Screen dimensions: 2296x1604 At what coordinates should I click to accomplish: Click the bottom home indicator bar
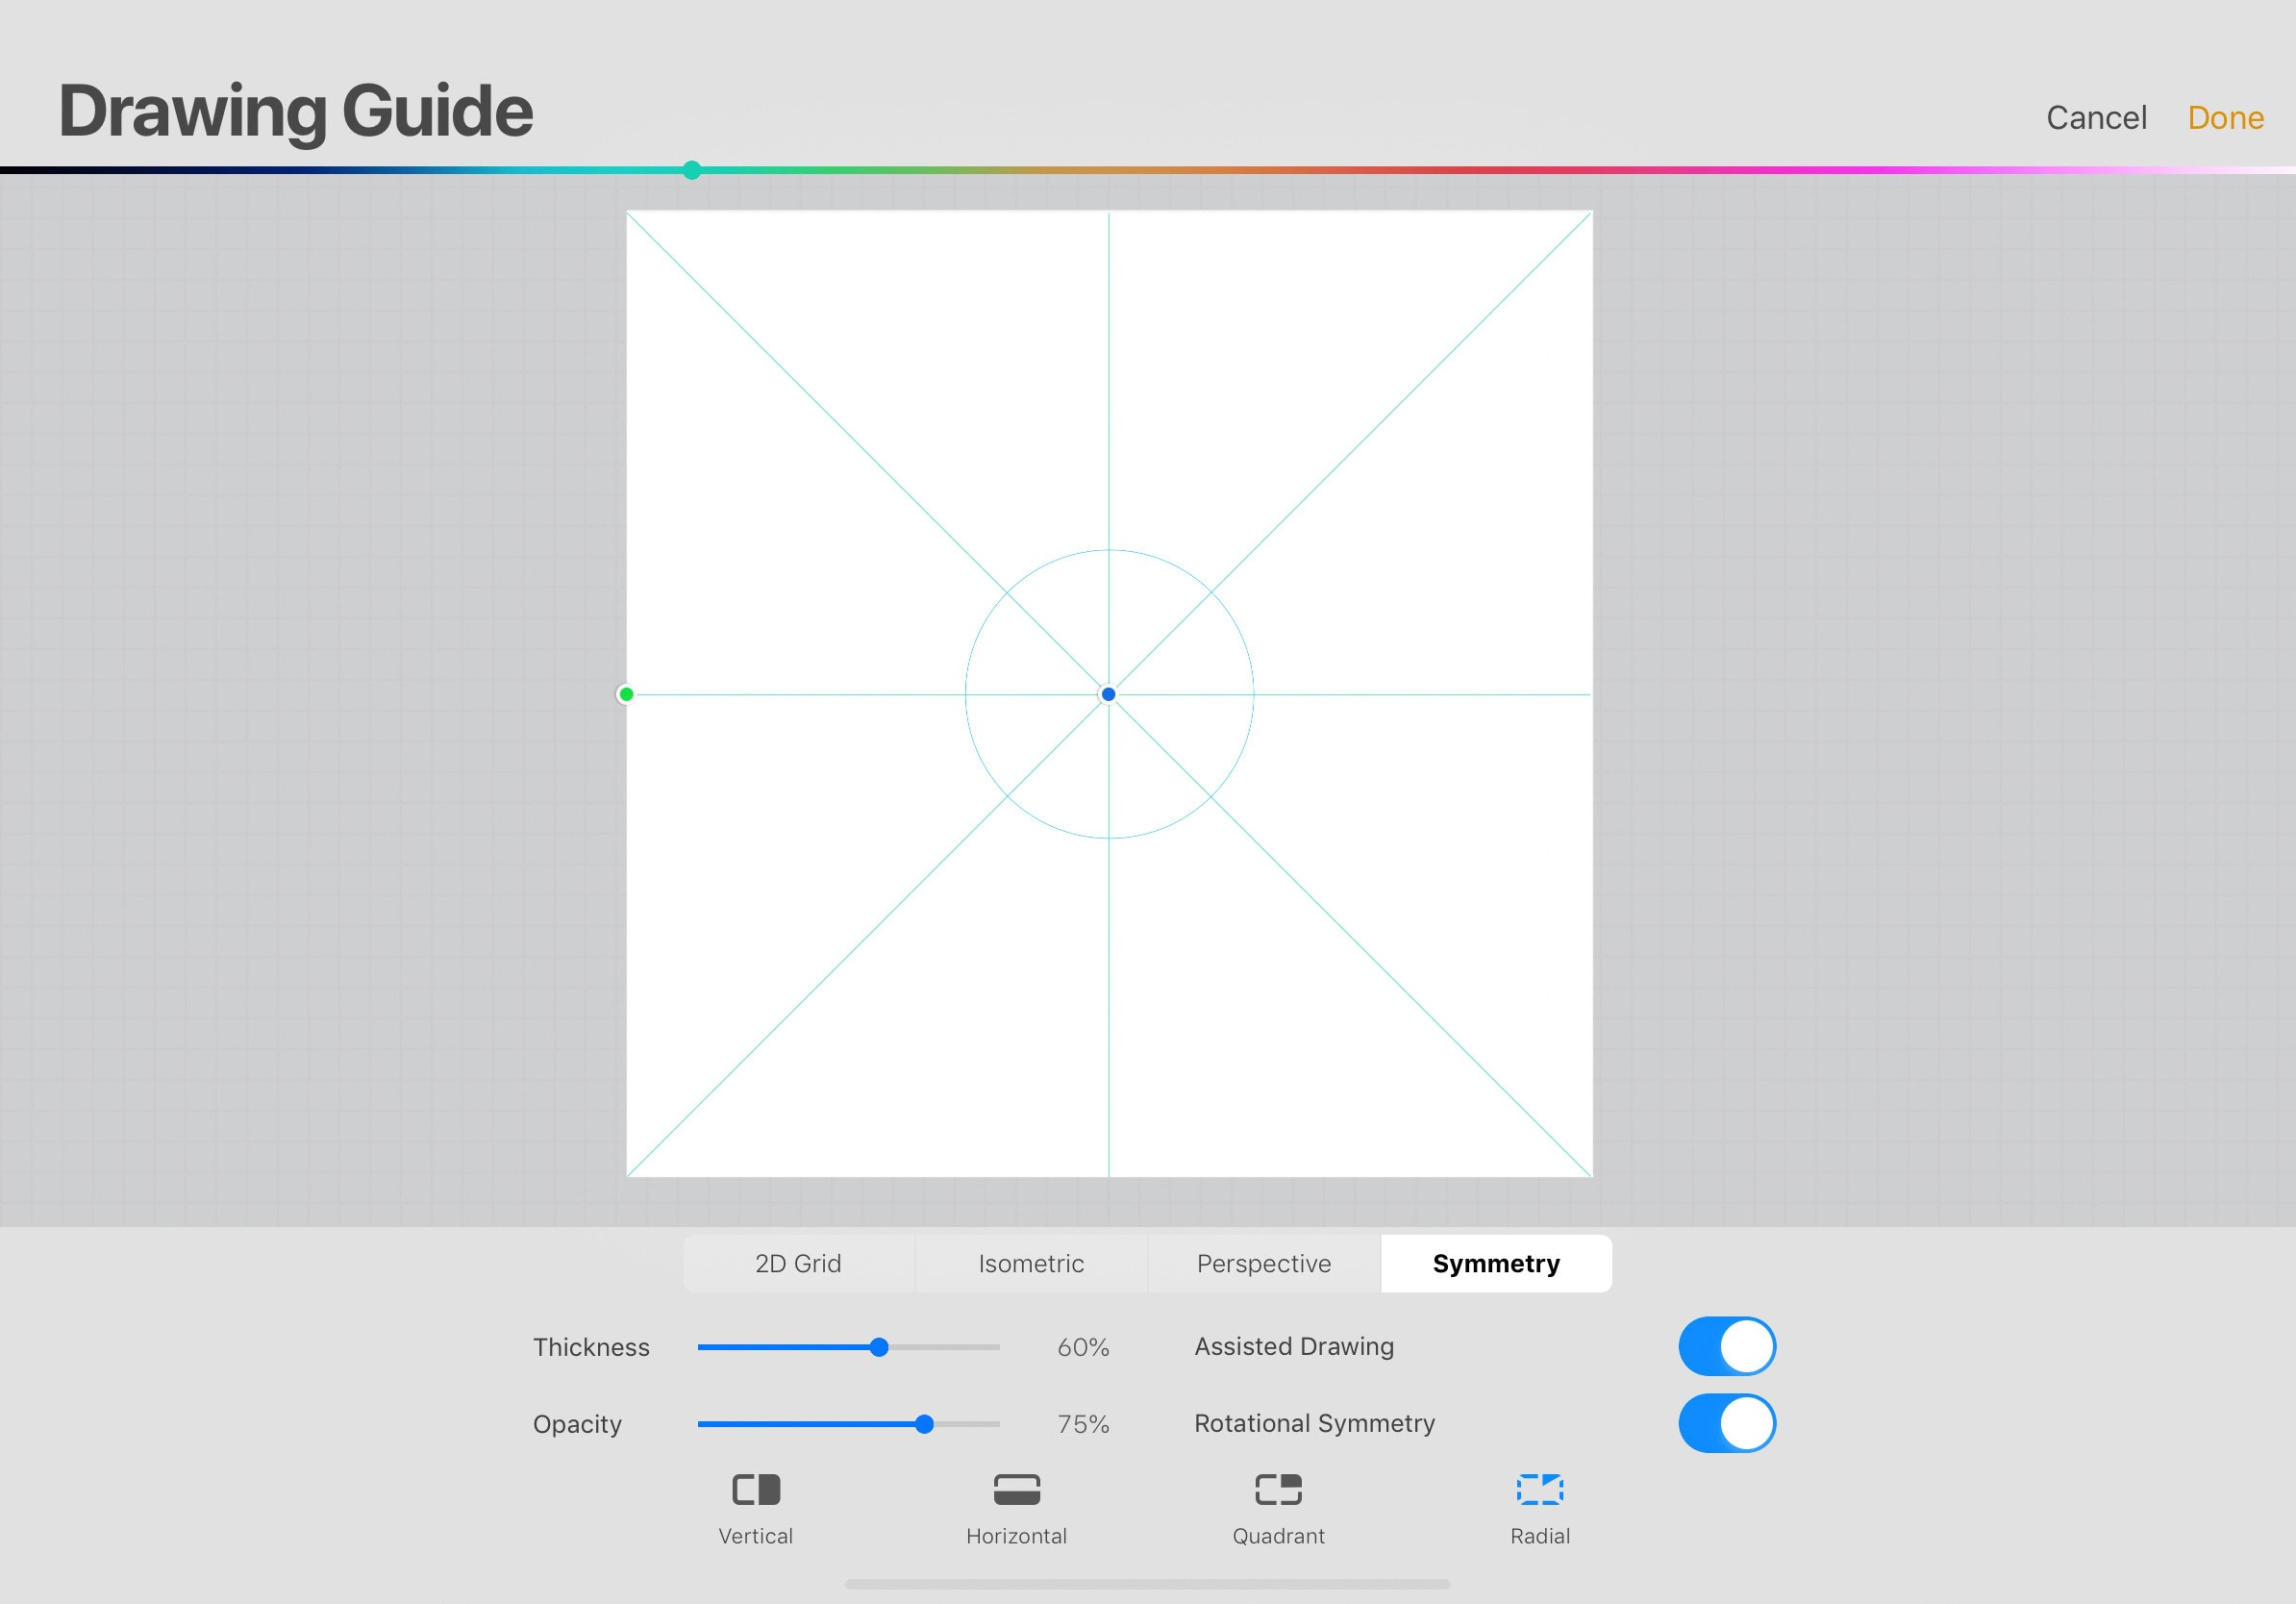(1147, 1584)
